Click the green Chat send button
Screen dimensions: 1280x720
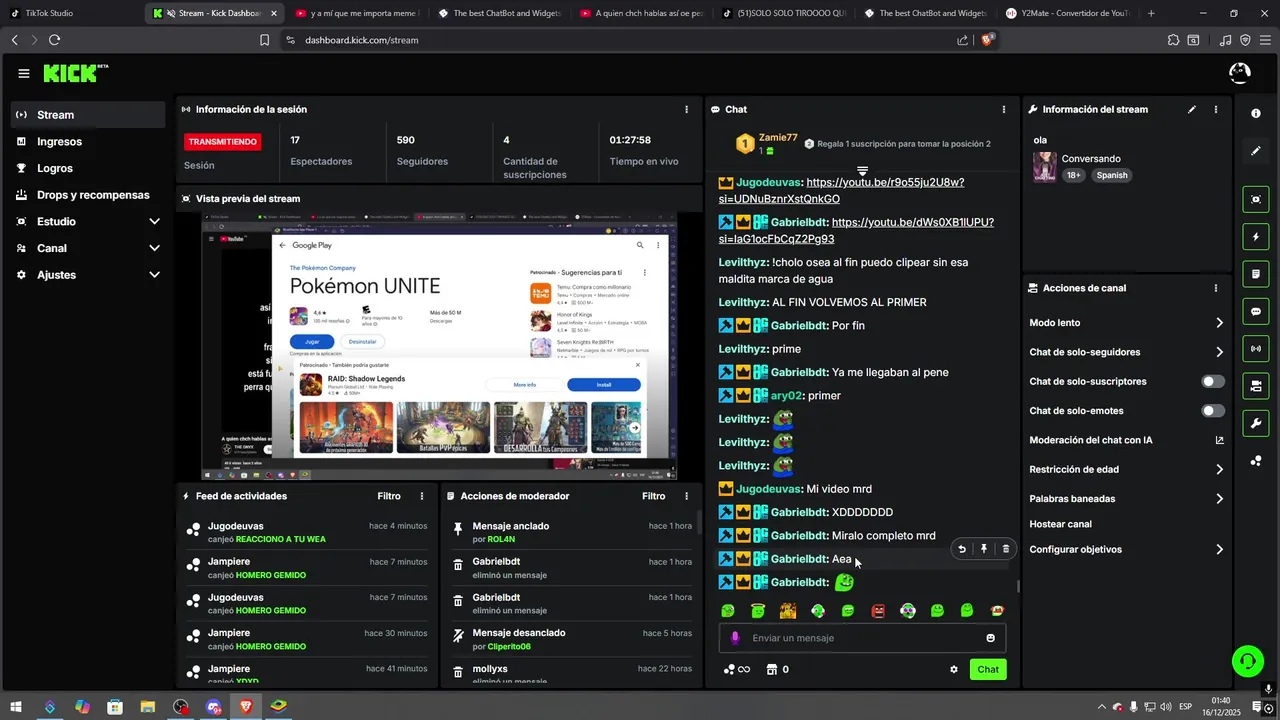click(x=988, y=670)
